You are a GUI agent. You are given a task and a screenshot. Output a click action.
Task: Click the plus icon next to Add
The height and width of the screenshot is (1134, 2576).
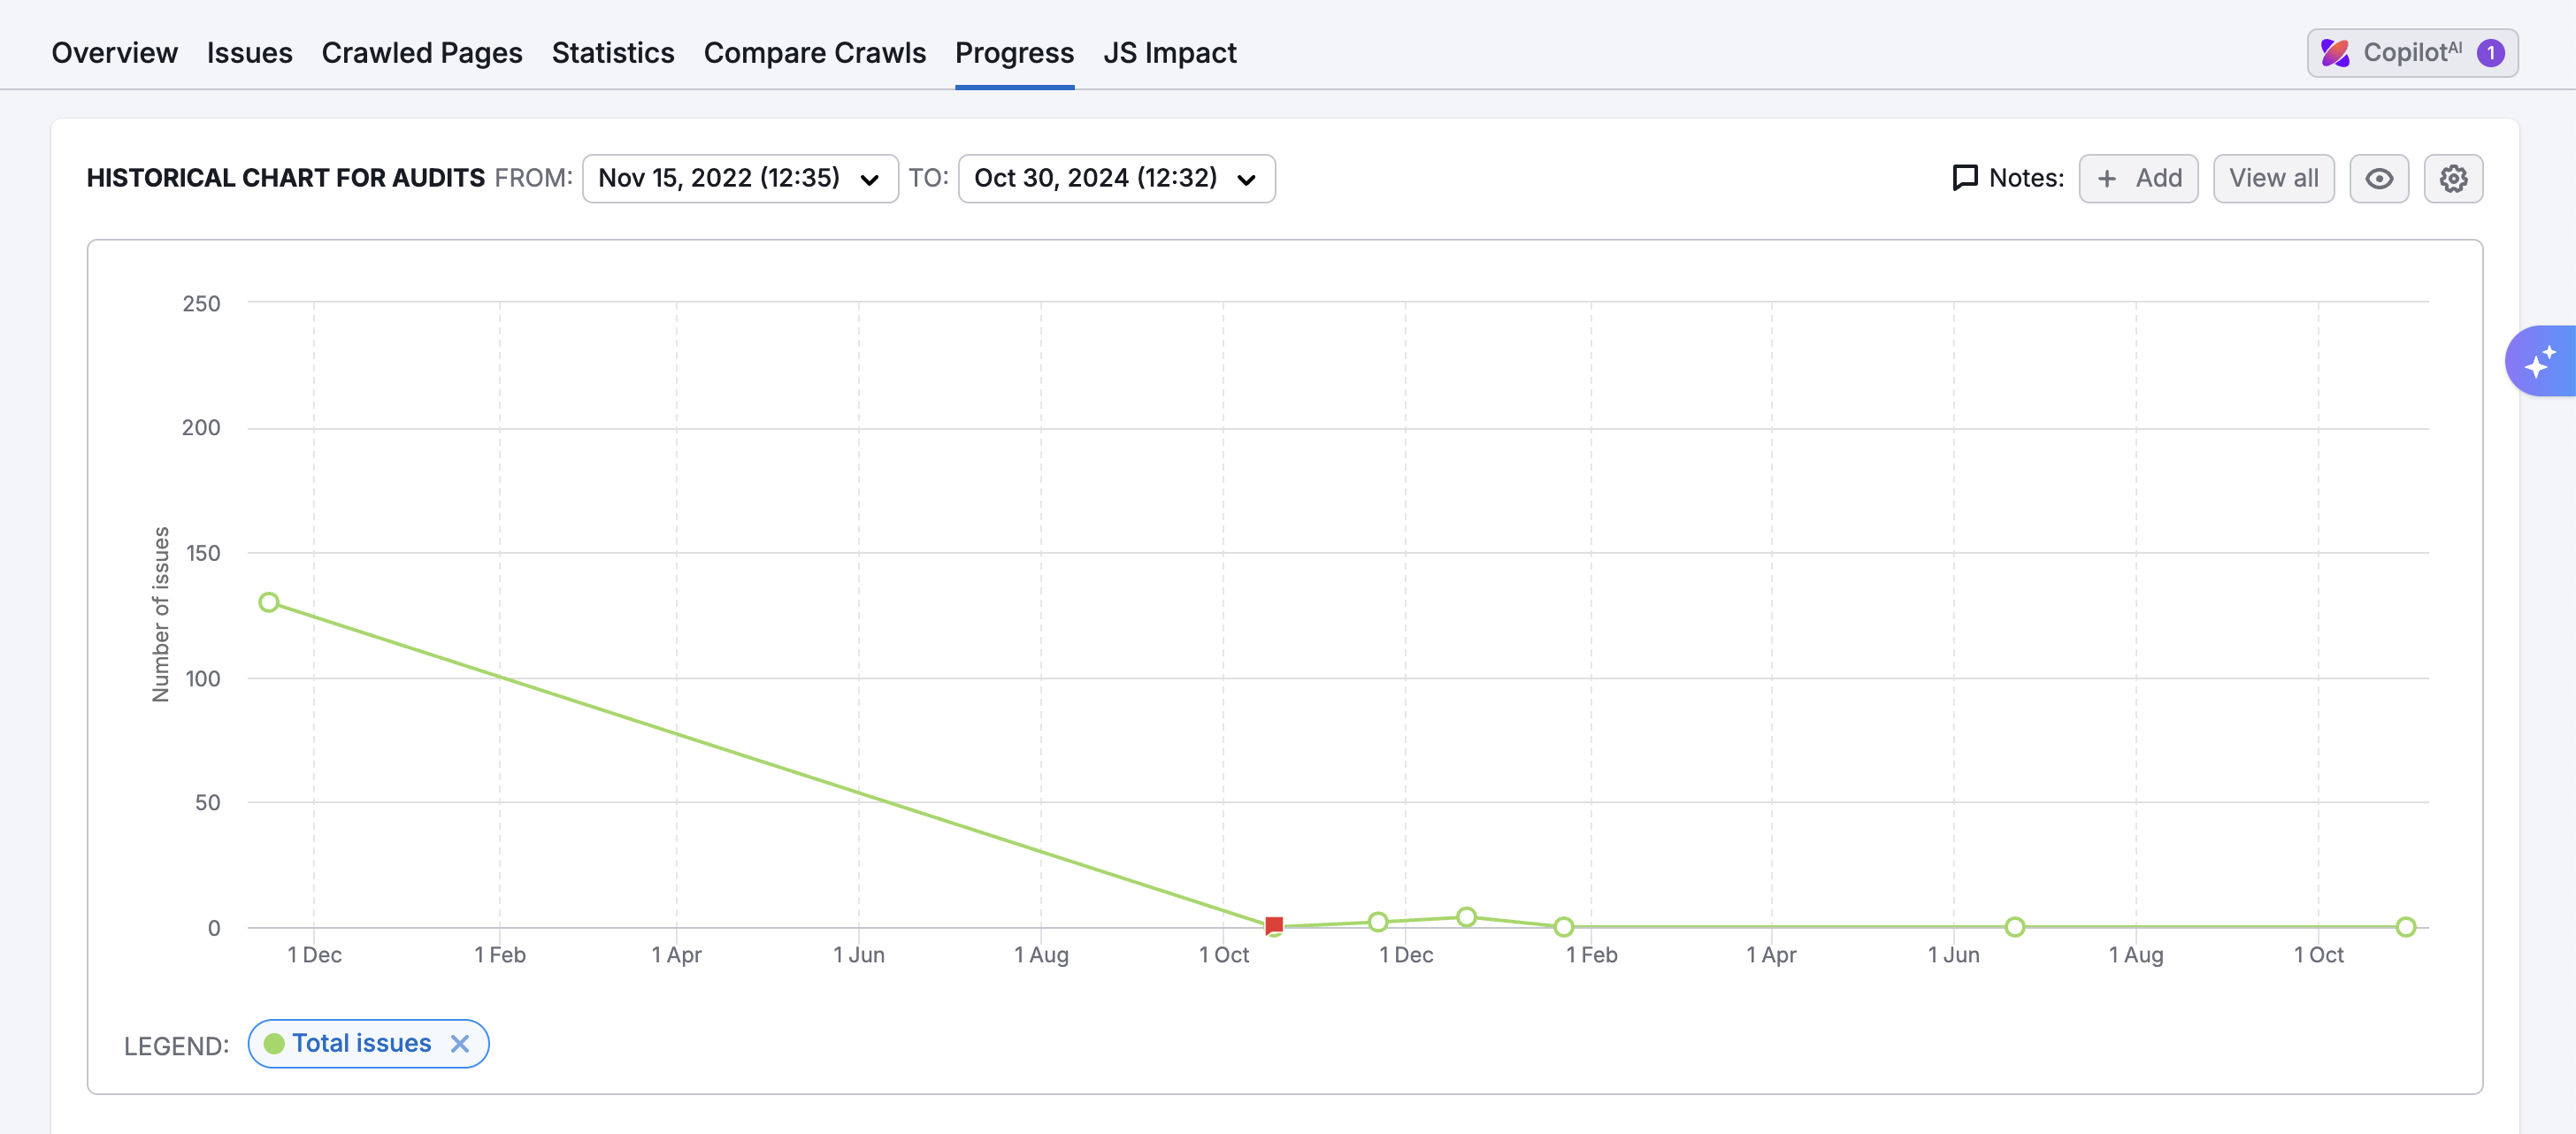pyautogui.click(x=2107, y=178)
